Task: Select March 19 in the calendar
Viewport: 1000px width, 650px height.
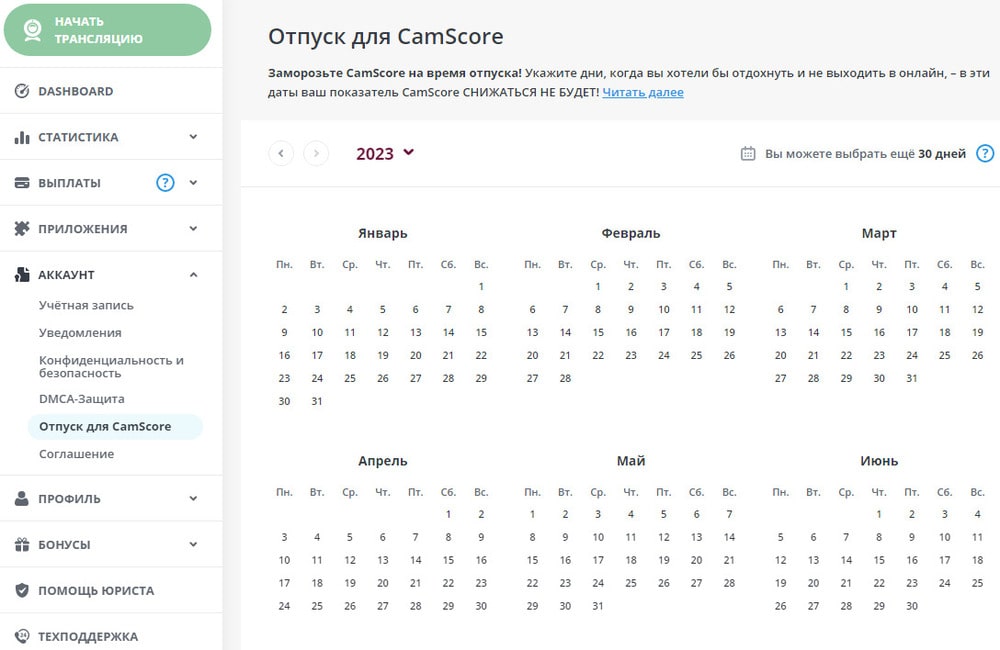Action: [x=978, y=332]
